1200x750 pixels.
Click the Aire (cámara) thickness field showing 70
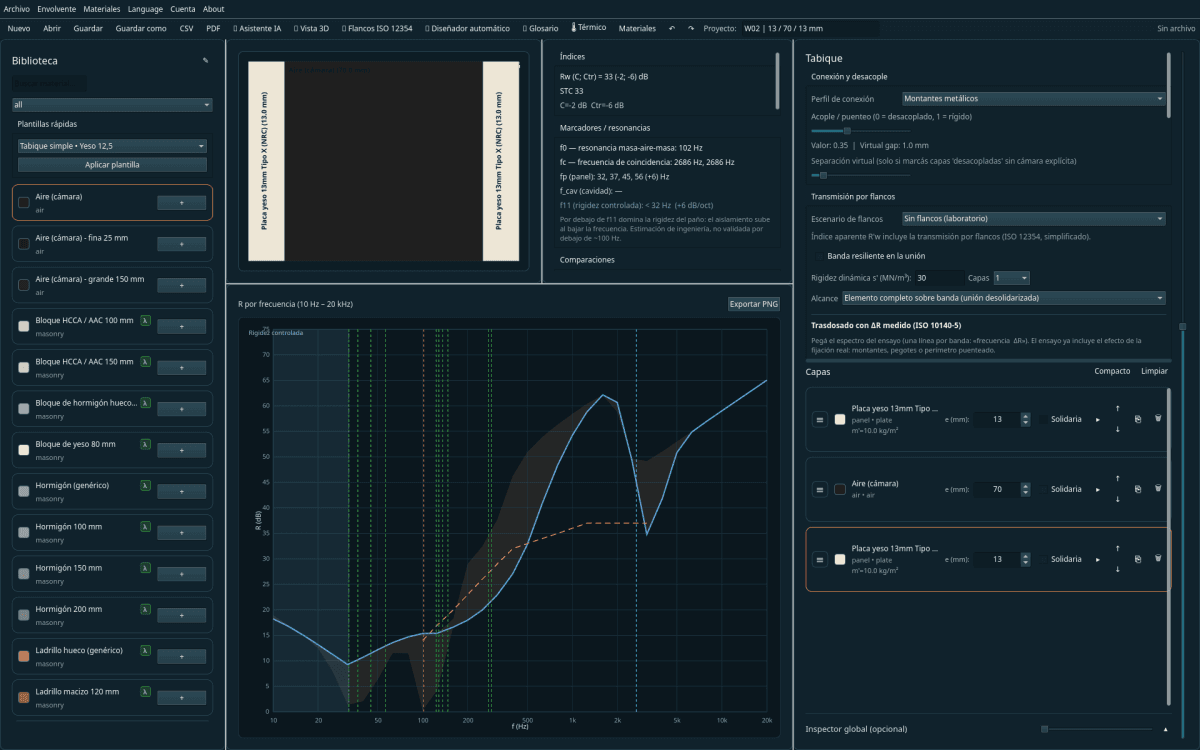(x=996, y=489)
